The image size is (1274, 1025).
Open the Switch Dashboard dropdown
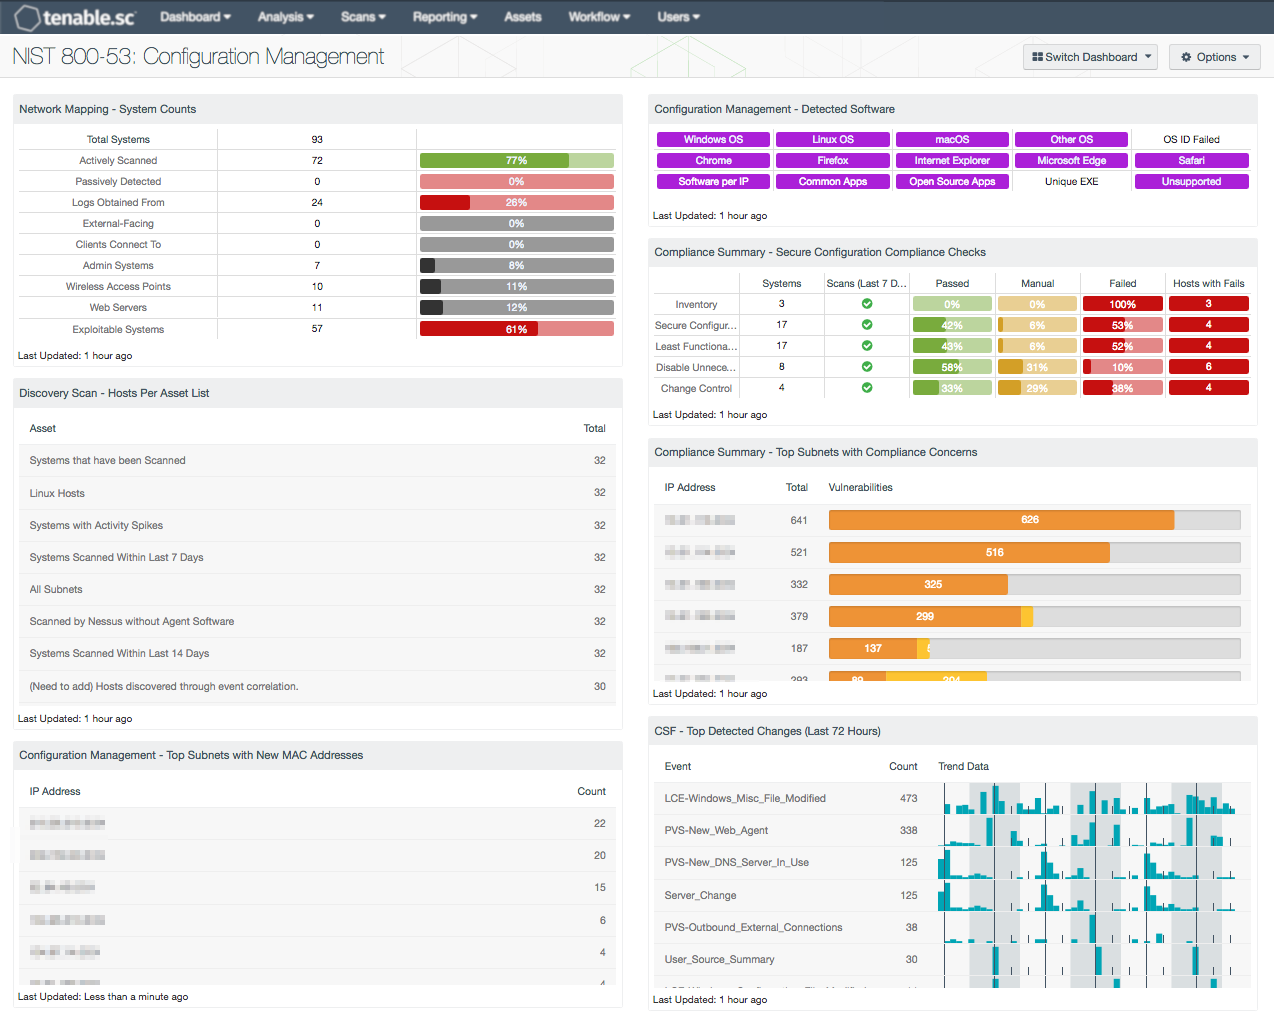click(x=1090, y=57)
